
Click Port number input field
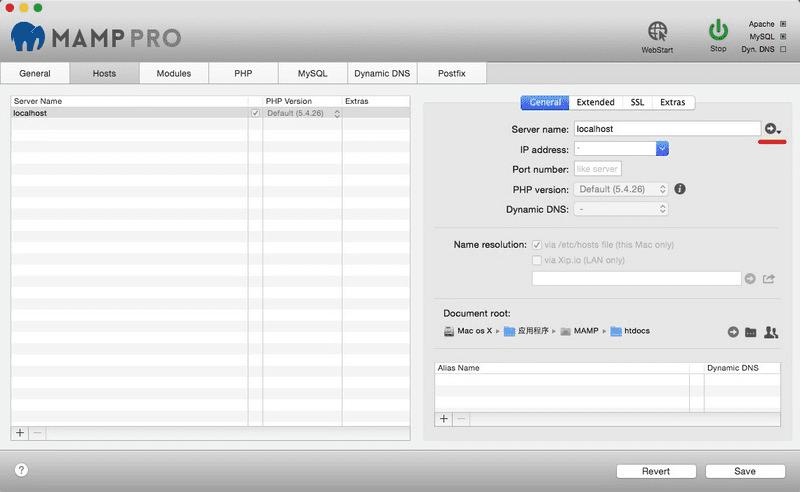click(x=597, y=169)
